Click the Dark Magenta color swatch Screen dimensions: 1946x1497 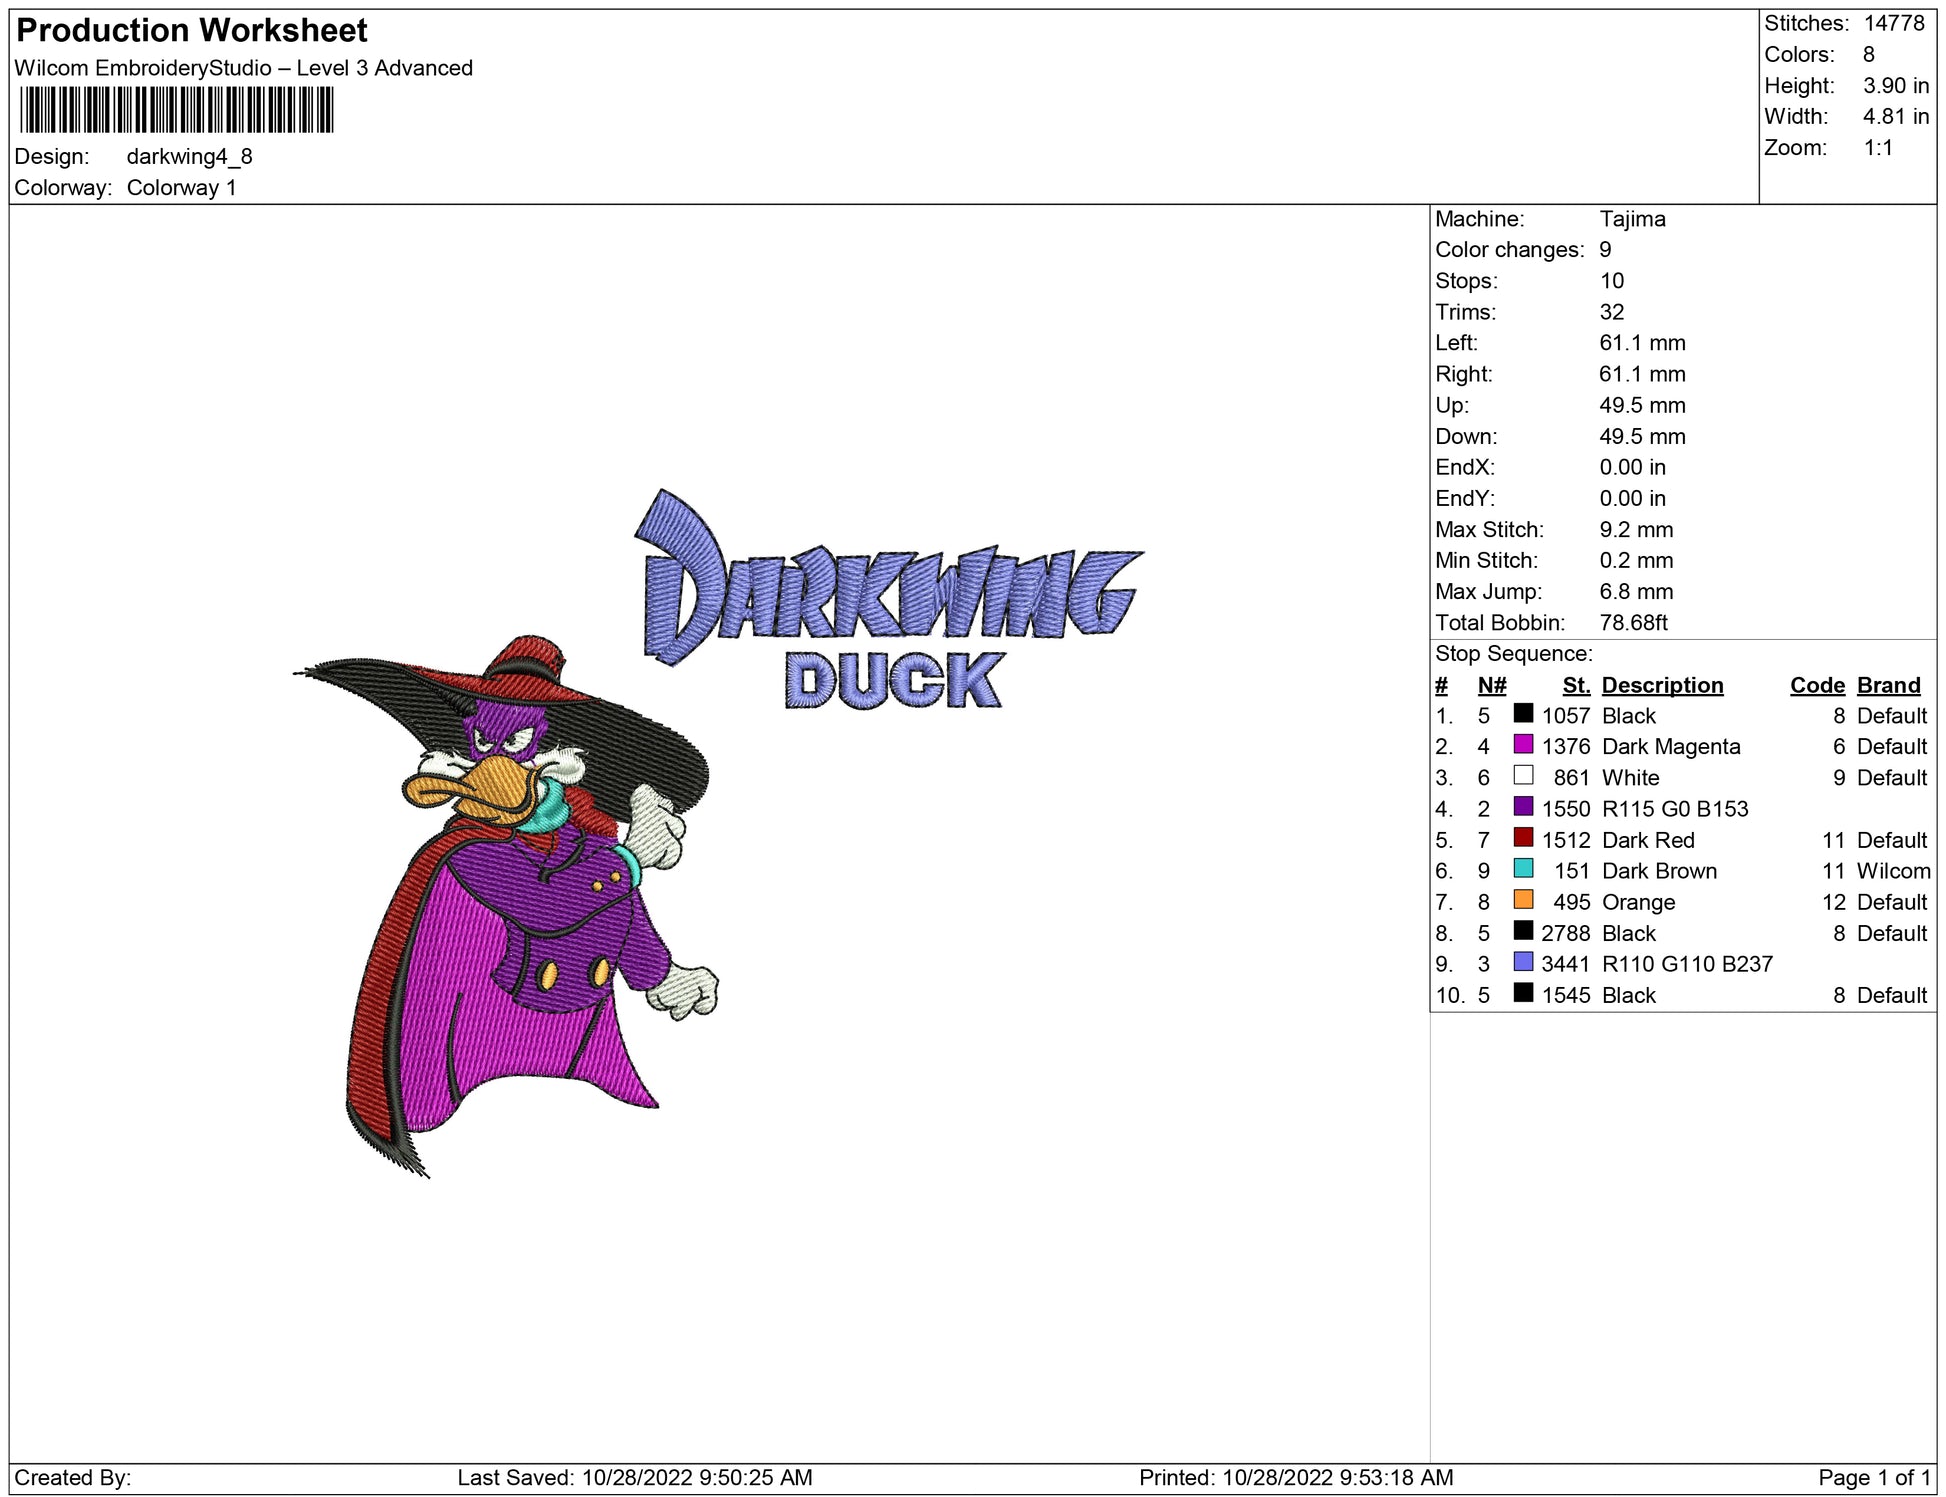click(x=1523, y=745)
